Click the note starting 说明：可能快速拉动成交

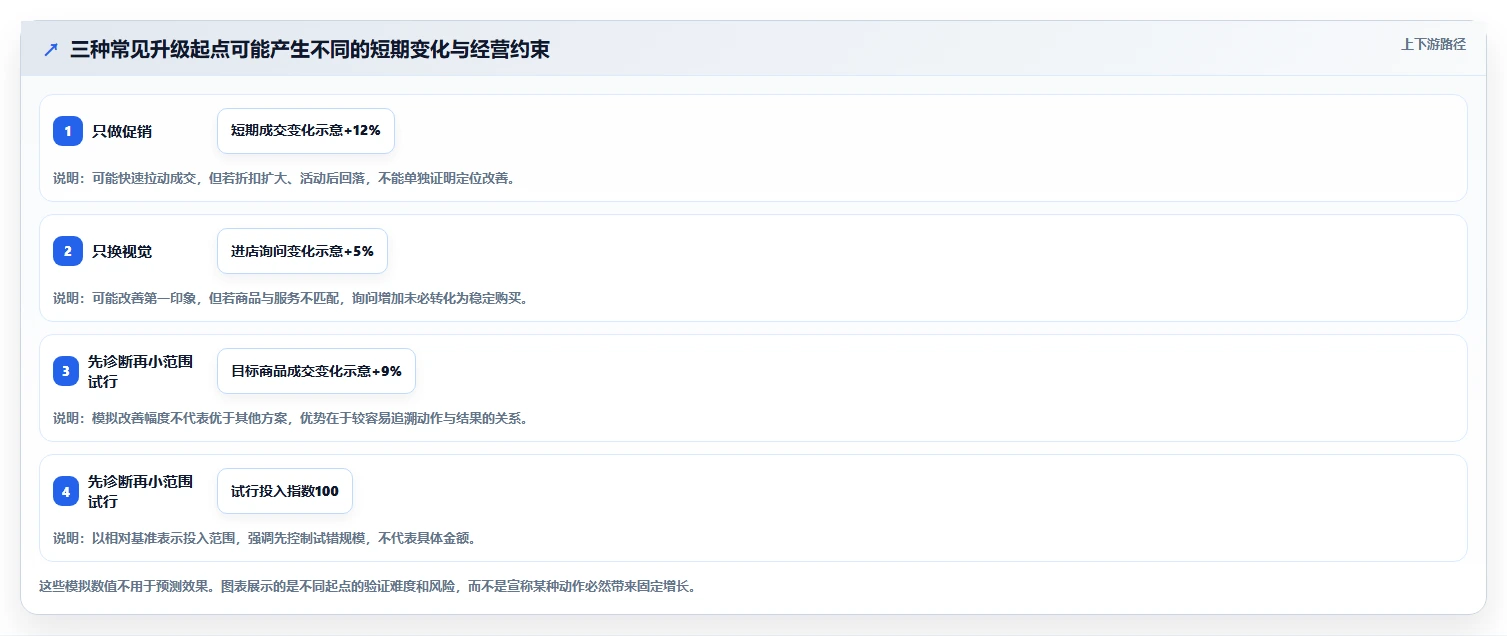coord(284,178)
